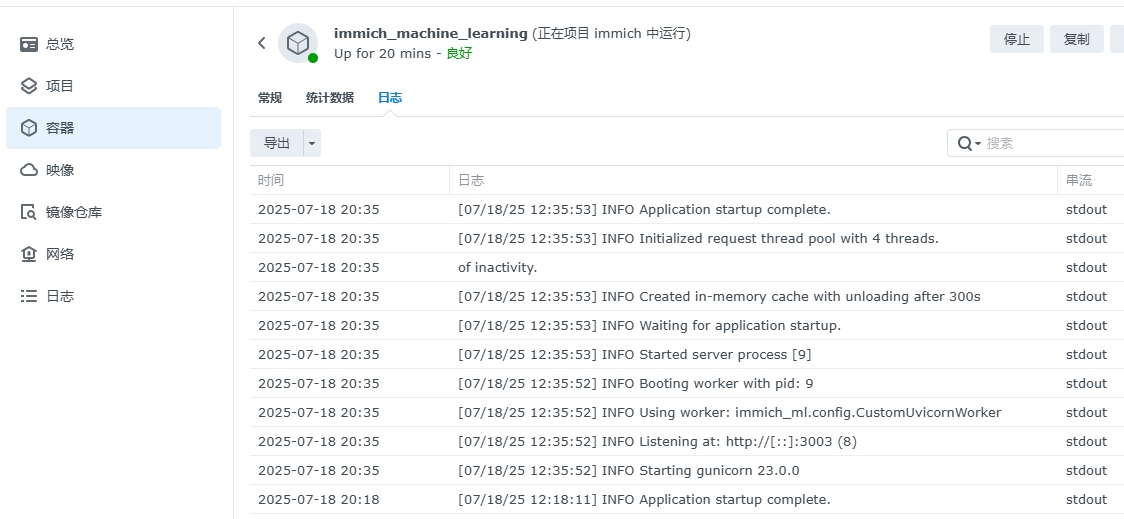Select 'Listening at: http://[::]:3003' log row

point(687,442)
